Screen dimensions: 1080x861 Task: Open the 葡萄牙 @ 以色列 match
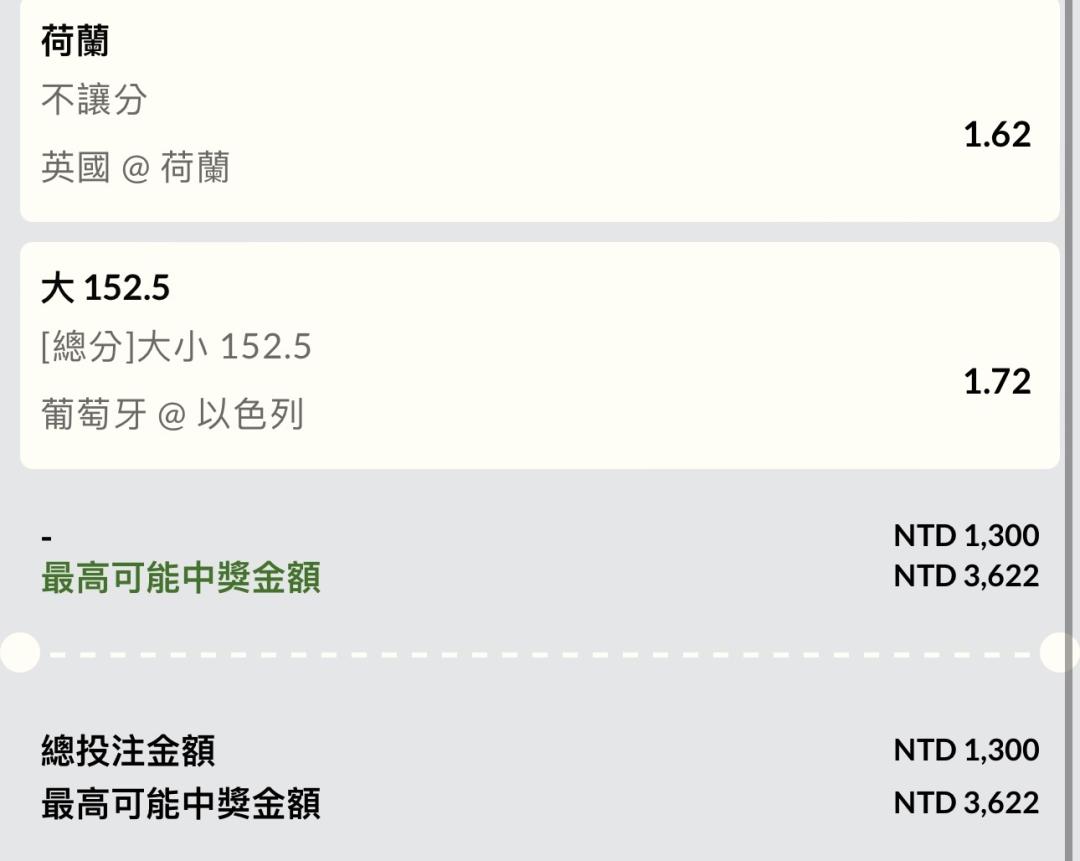[x=172, y=414]
